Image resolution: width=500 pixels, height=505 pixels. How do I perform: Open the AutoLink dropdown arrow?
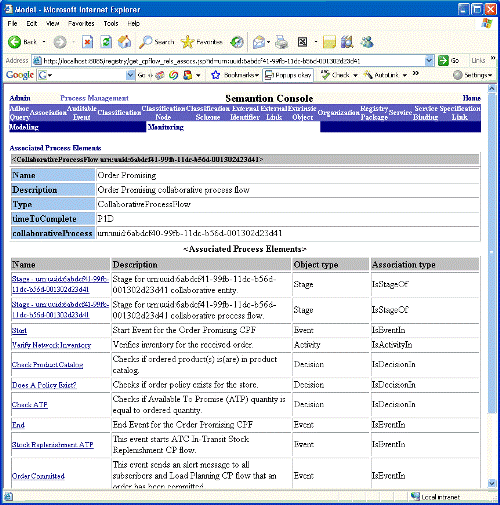405,75
